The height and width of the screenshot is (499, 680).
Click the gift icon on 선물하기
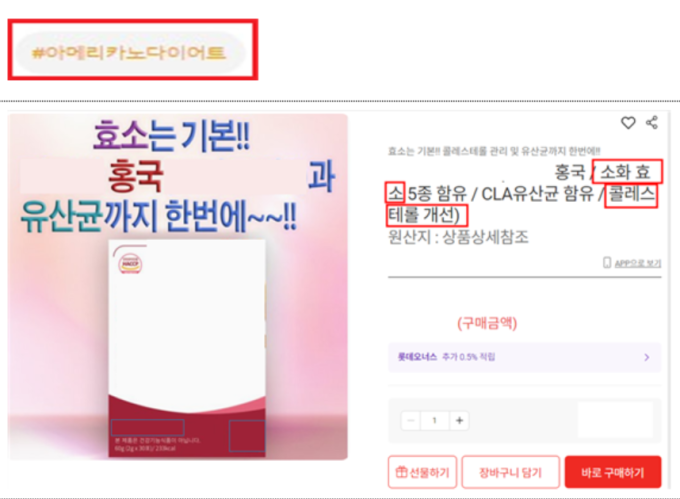coord(402,472)
